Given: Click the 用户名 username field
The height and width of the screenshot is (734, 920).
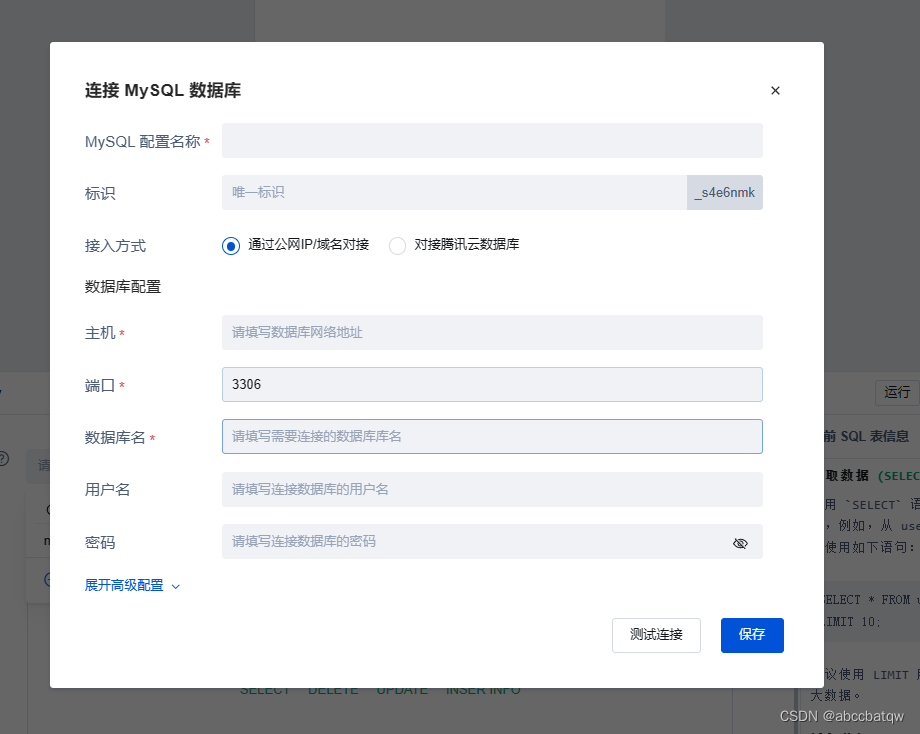Looking at the screenshot, I should tap(492, 489).
